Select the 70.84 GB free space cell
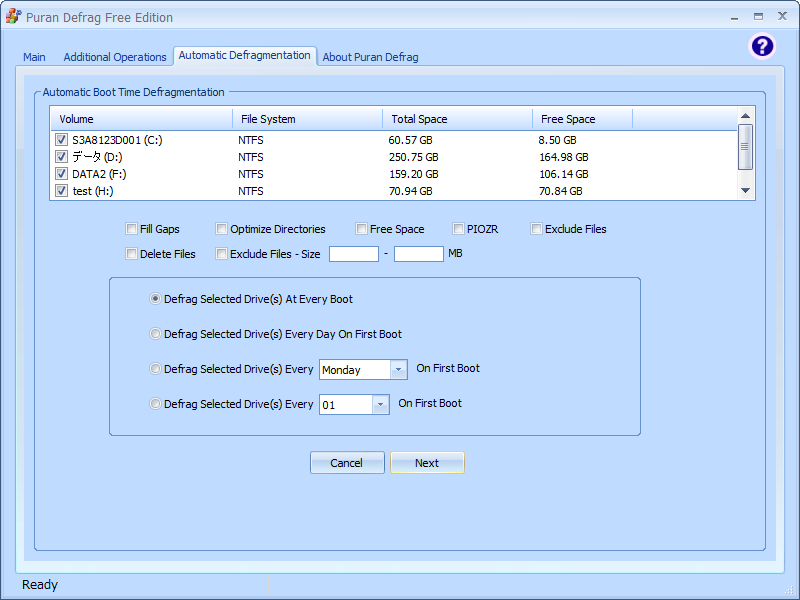This screenshot has width=800, height=600. click(560, 191)
